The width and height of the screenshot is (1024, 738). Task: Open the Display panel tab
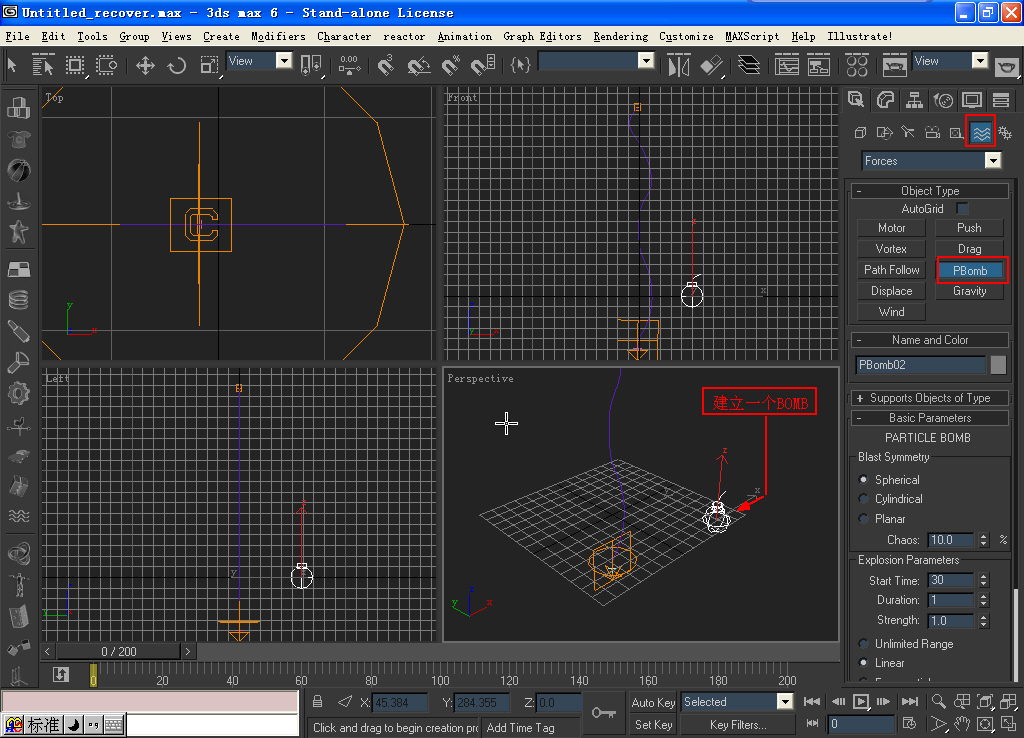[972, 100]
